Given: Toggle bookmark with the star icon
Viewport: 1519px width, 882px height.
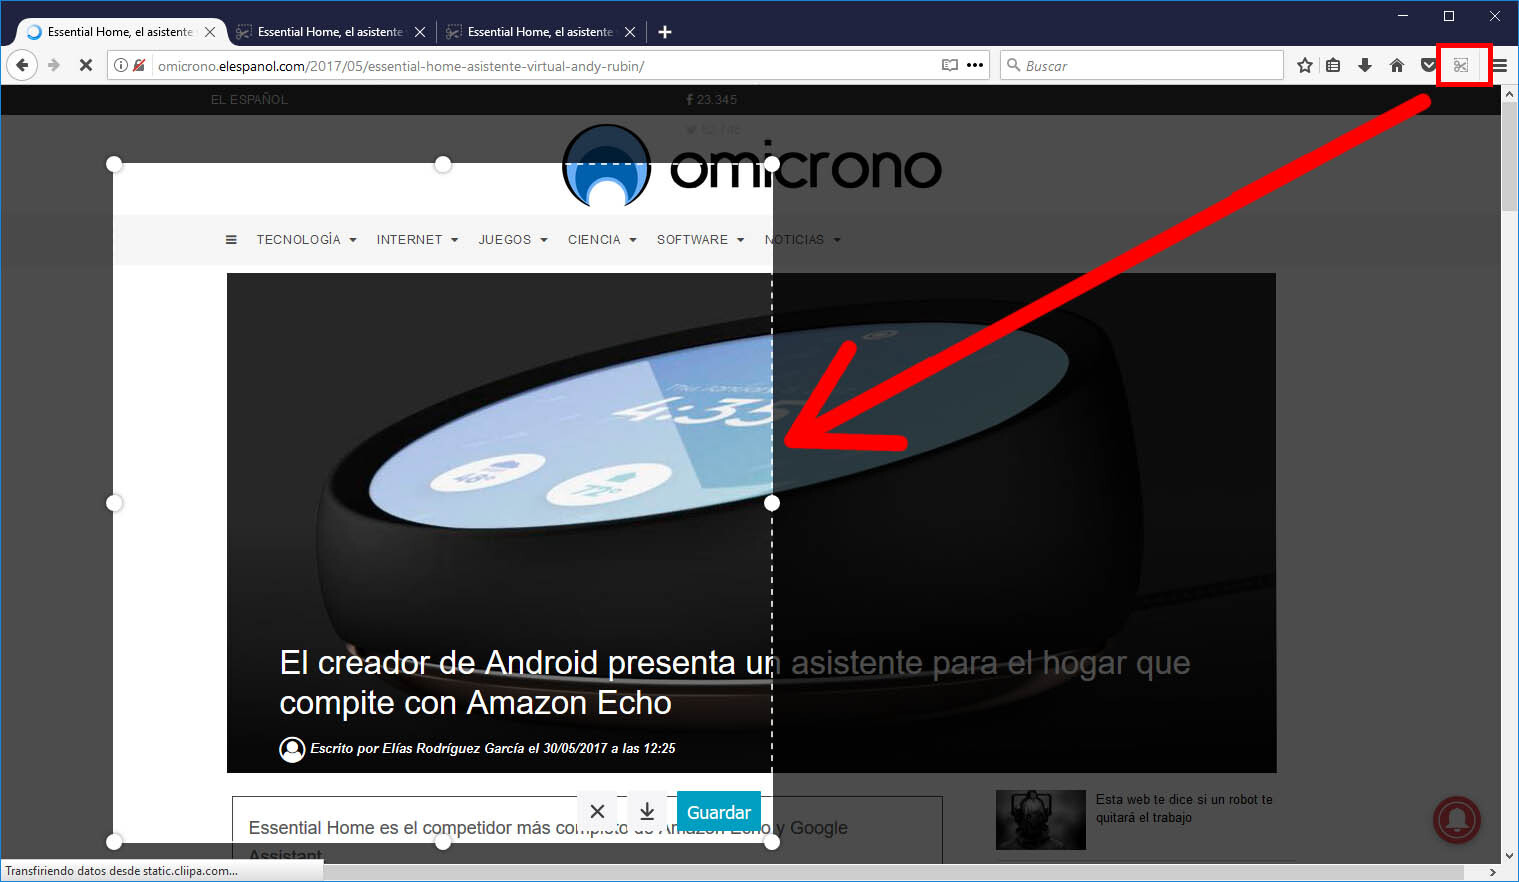Looking at the screenshot, I should tap(1304, 65).
